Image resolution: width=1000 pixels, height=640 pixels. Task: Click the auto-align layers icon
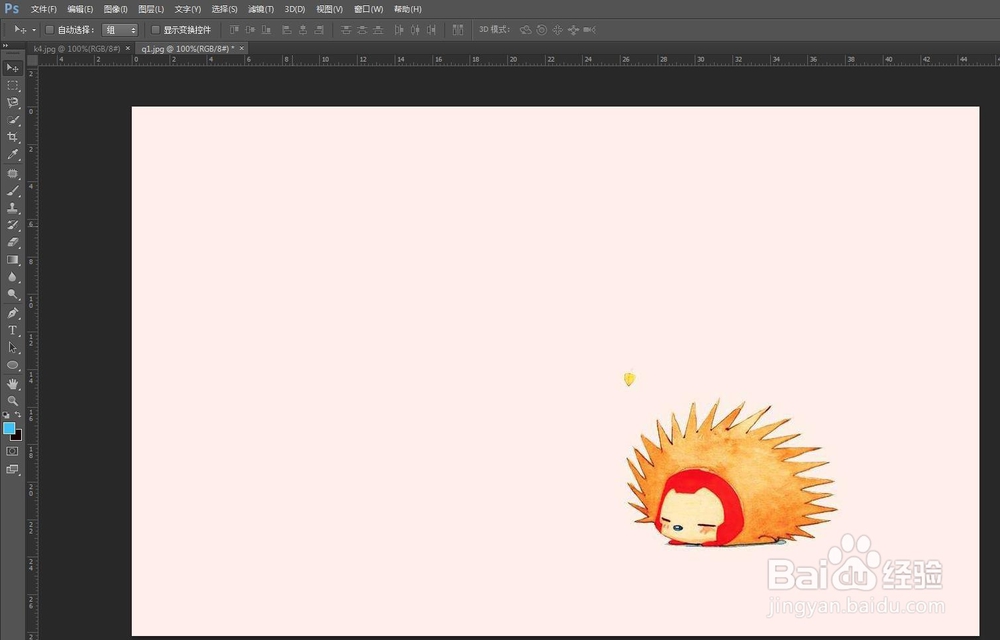(x=458, y=30)
